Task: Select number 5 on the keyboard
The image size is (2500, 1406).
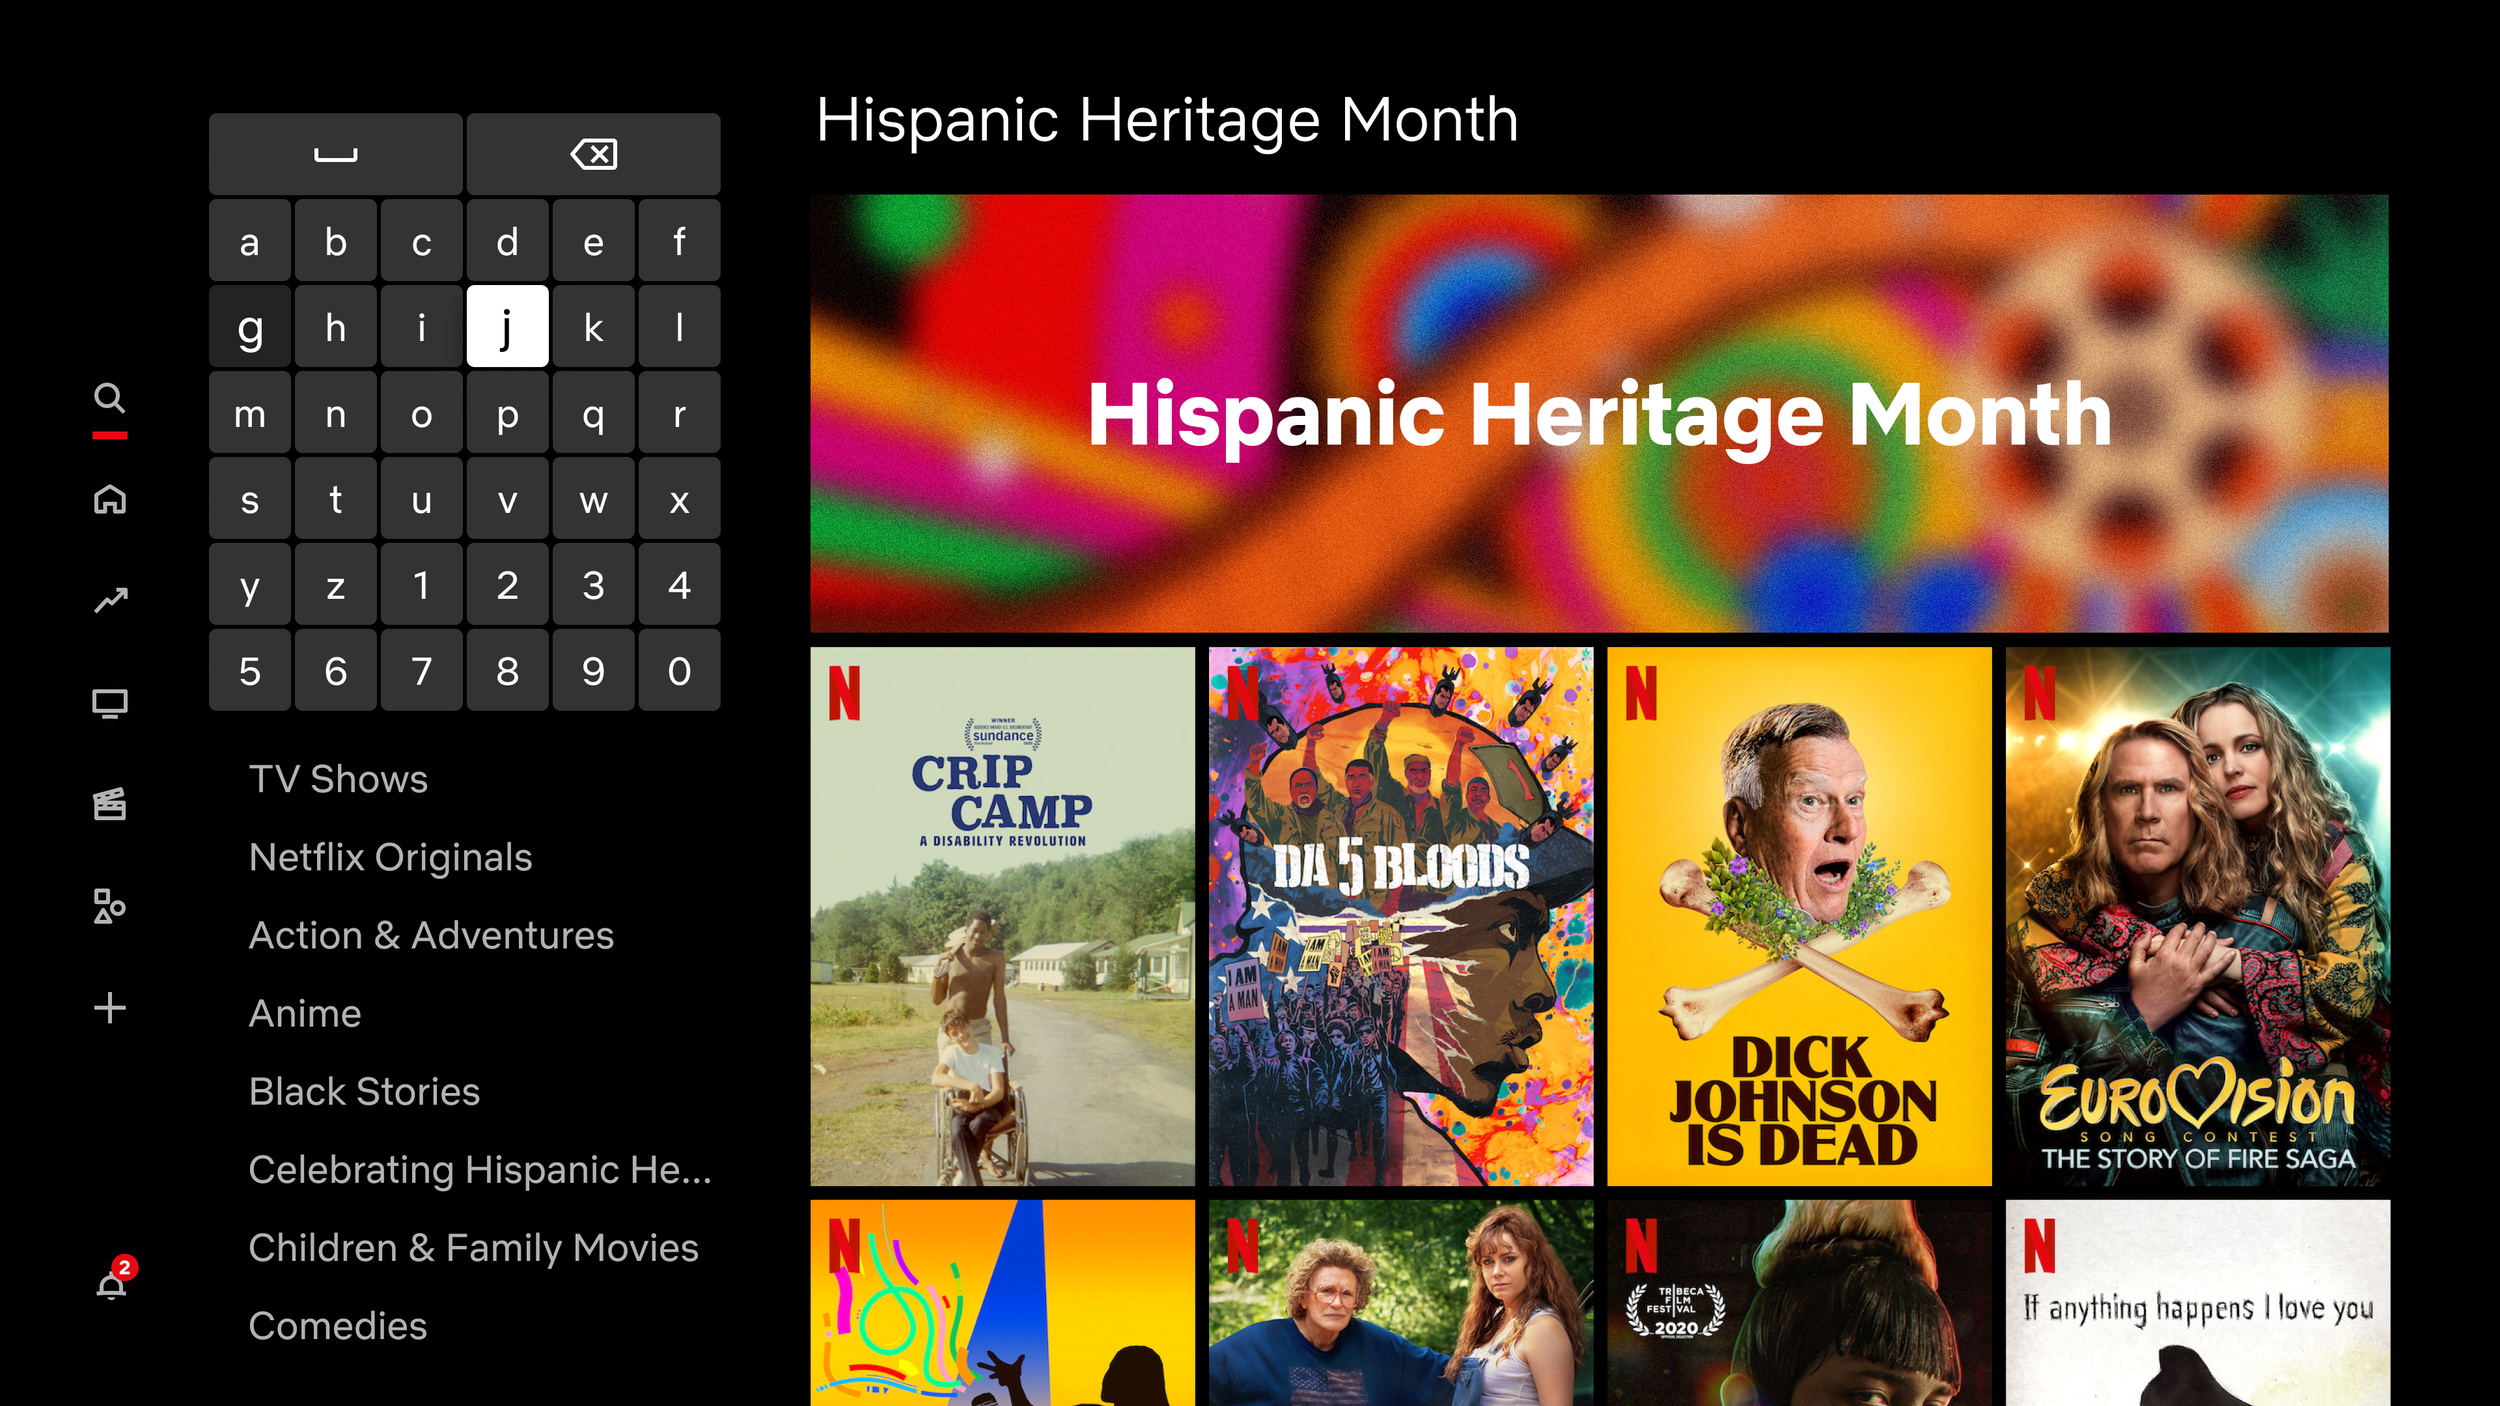Action: coord(250,670)
